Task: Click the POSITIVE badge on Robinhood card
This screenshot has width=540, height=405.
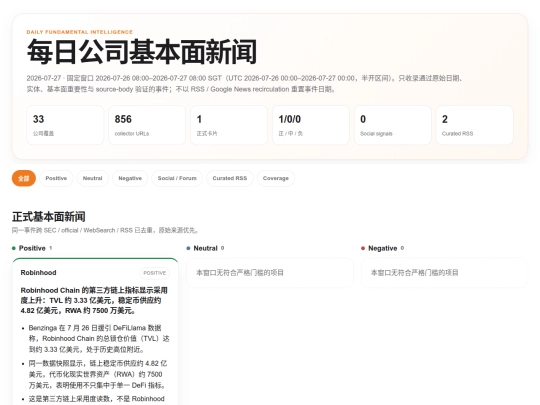Action: 155,273
